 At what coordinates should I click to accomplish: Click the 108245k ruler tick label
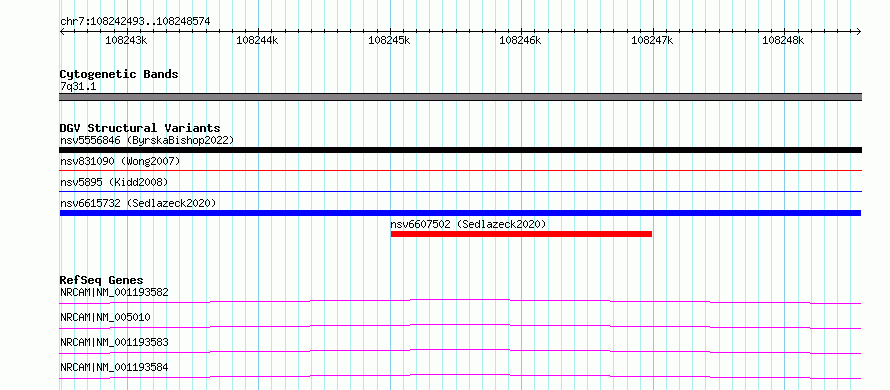[389, 40]
